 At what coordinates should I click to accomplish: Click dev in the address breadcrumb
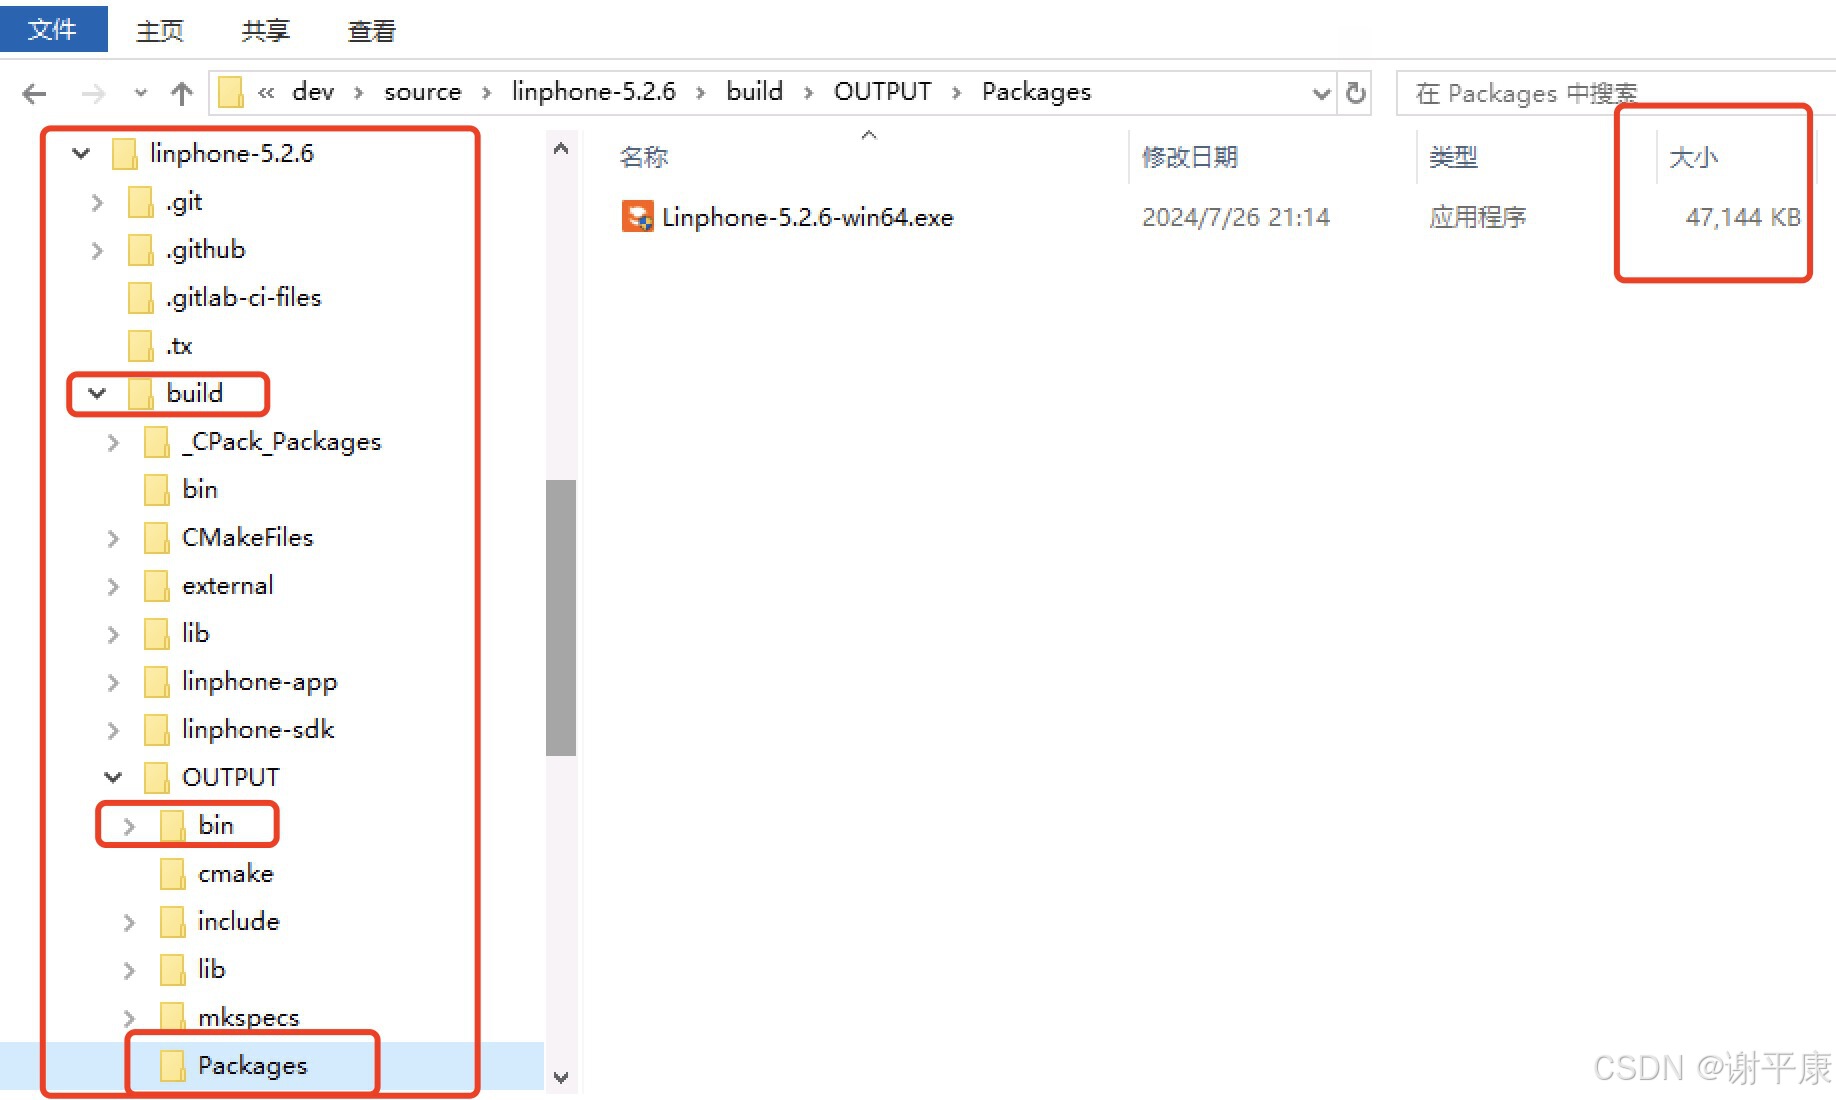pos(313,92)
